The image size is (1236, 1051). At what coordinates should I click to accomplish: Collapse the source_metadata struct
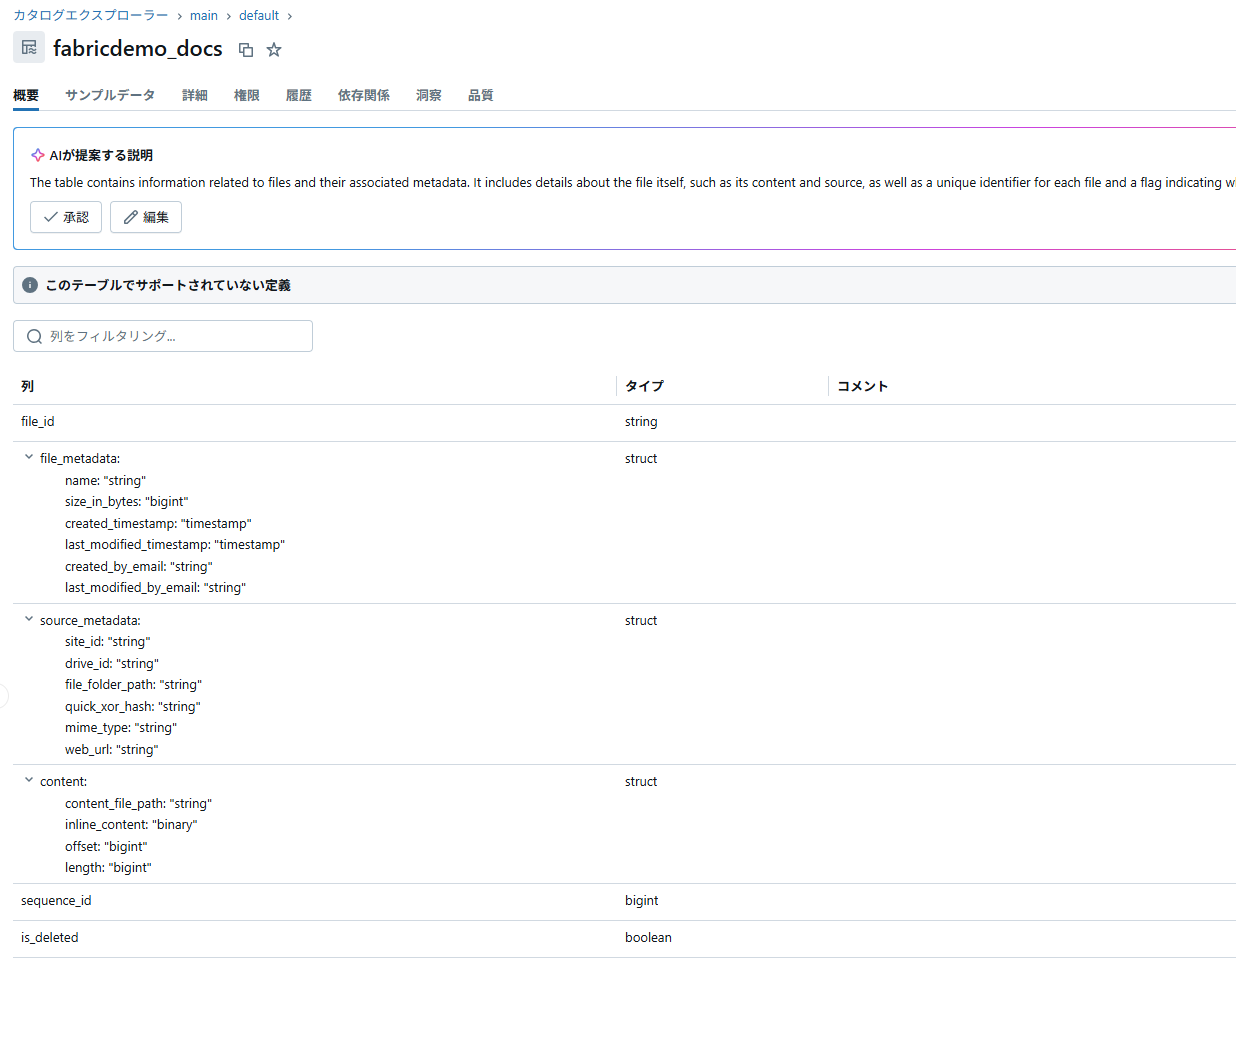[28, 619]
